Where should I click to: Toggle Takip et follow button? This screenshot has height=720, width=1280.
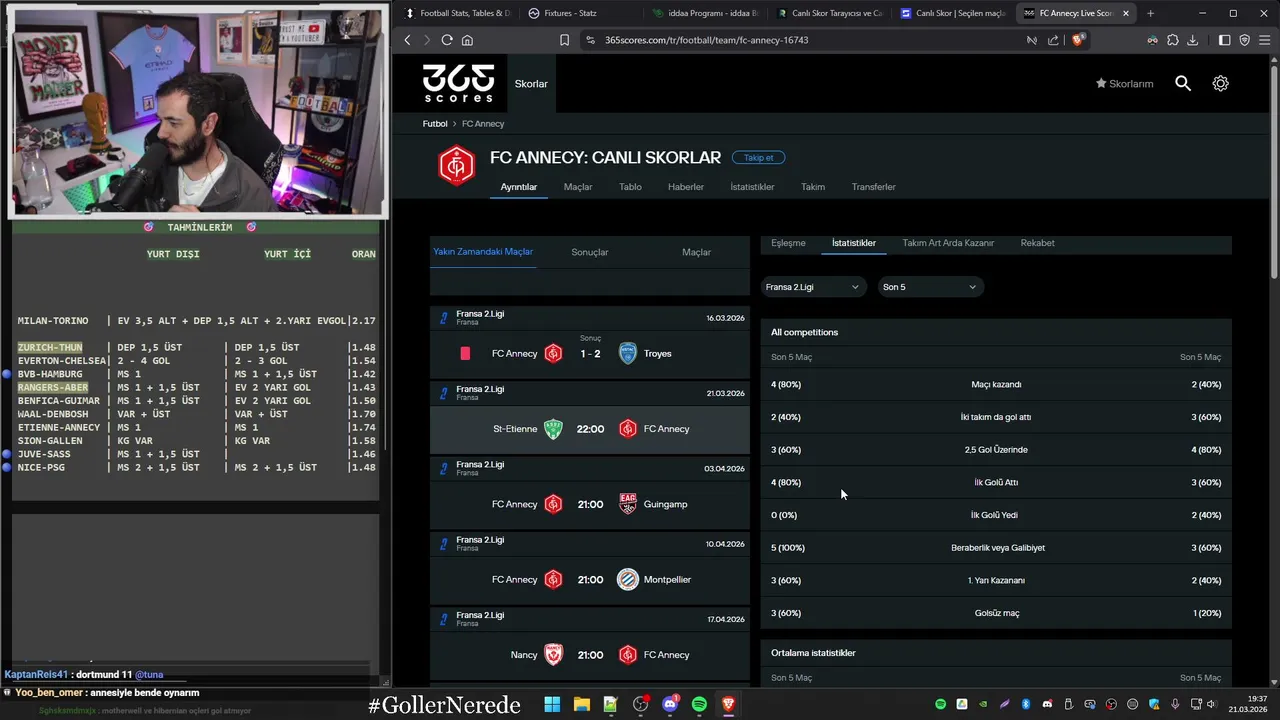tap(759, 157)
